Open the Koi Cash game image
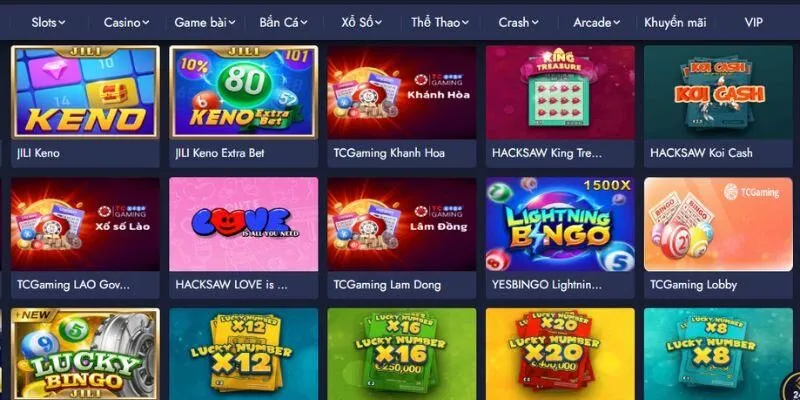The image size is (800, 400). click(x=718, y=92)
